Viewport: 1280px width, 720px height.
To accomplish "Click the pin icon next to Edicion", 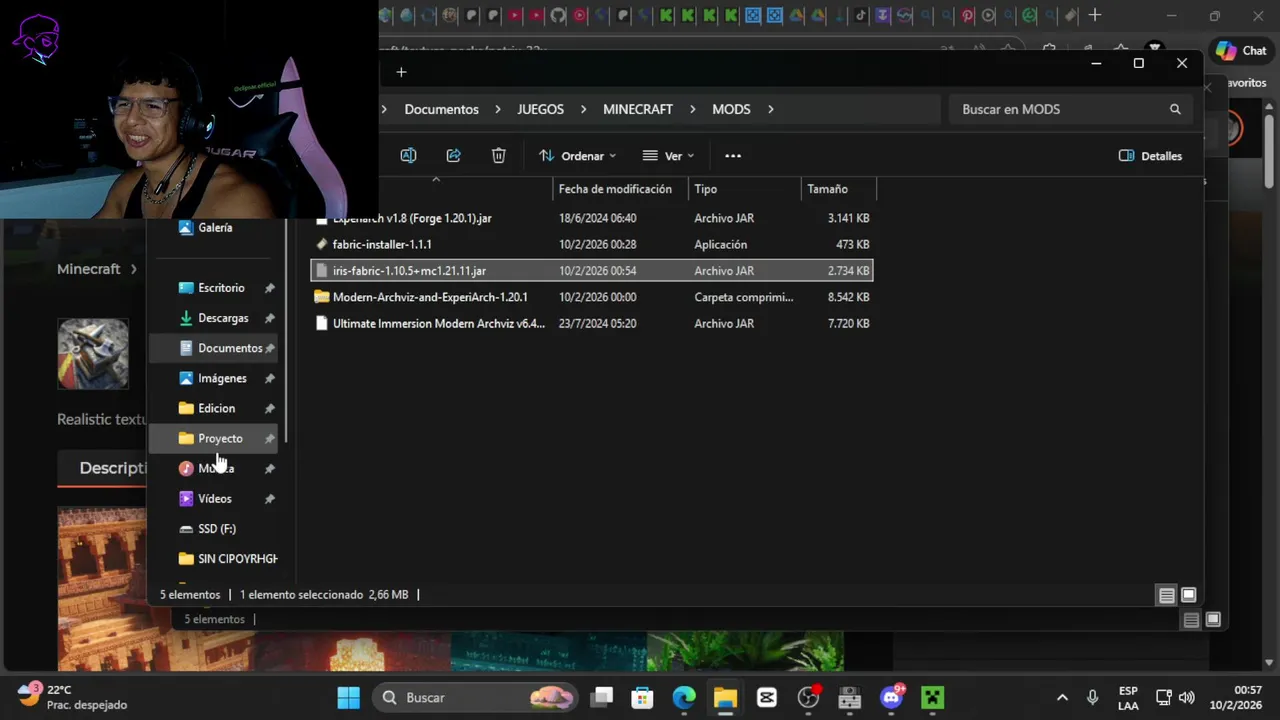I will [269, 408].
